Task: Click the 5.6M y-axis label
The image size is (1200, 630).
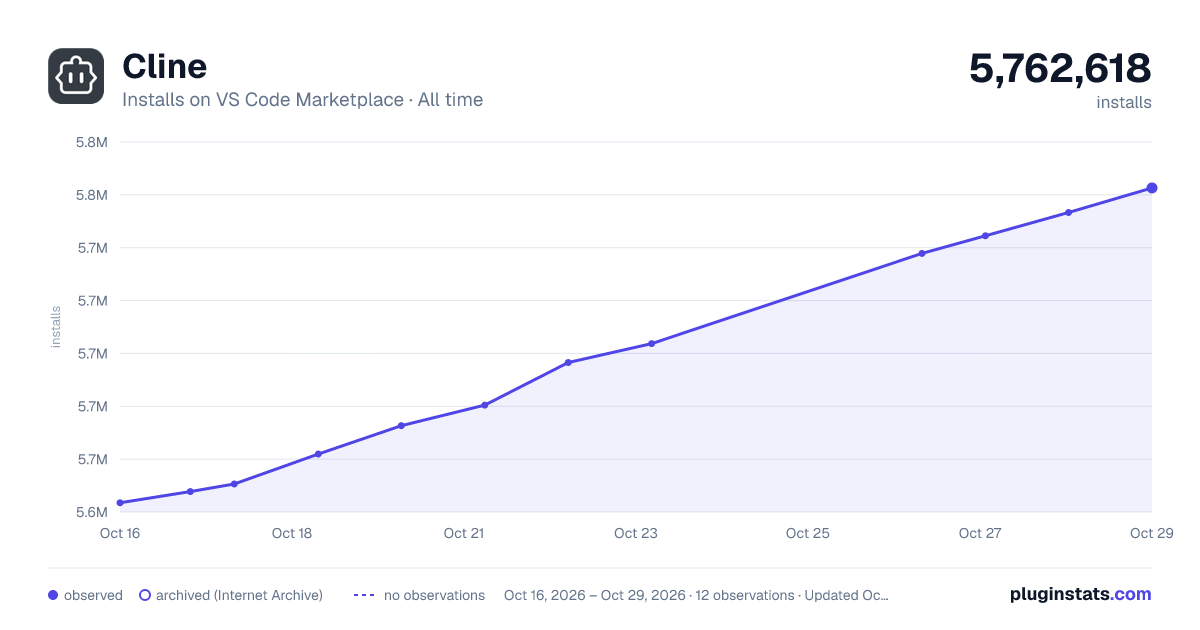Action: click(x=92, y=512)
